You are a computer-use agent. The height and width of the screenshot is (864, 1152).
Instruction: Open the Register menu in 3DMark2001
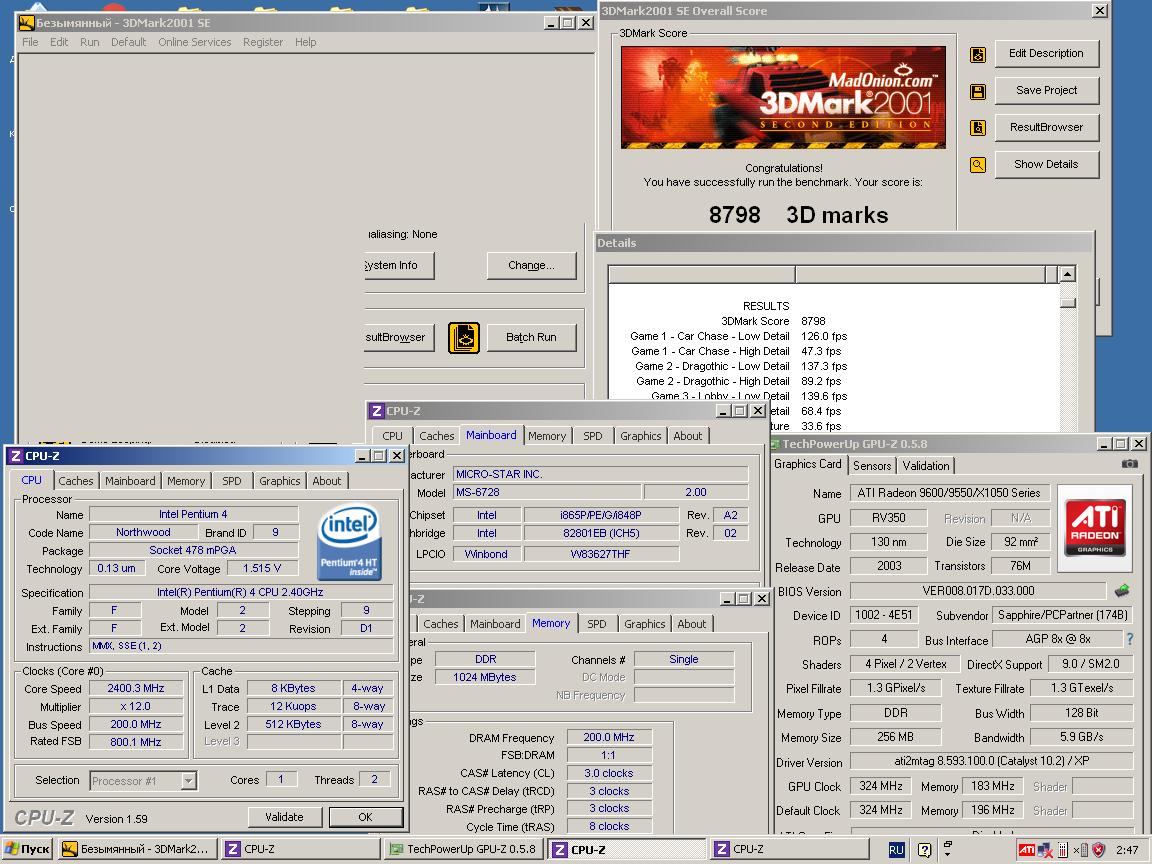pos(263,42)
